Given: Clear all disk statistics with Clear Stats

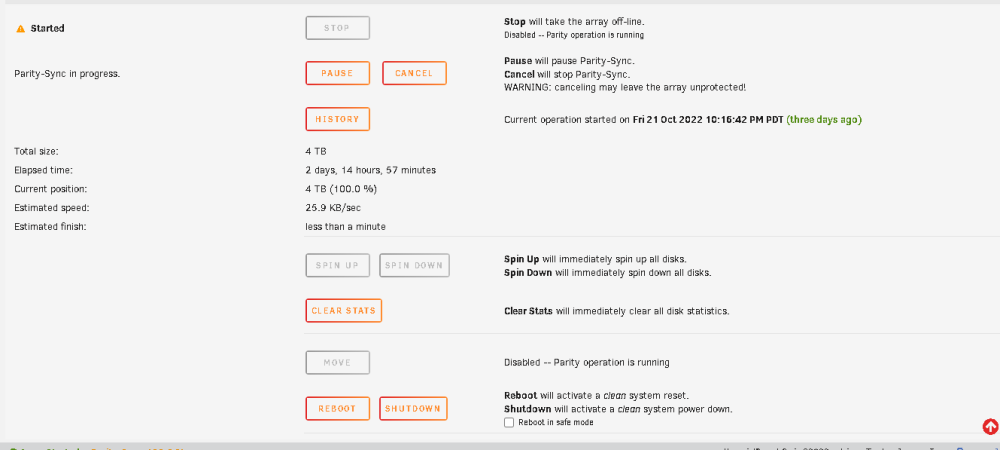Looking at the screenshot, I should [343, 311].
